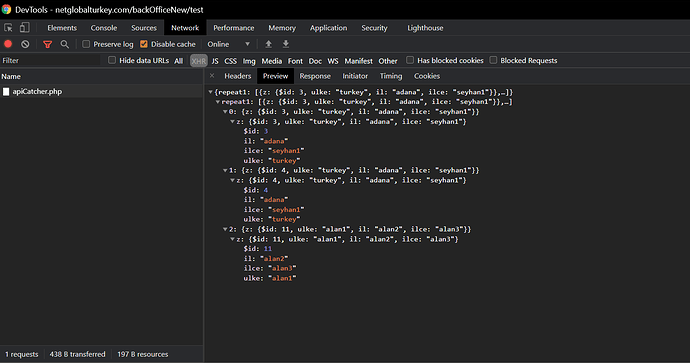This screenshot has height=363, width=690.
Task: Collapse the repeat1 array node
Action: [218, 102]
